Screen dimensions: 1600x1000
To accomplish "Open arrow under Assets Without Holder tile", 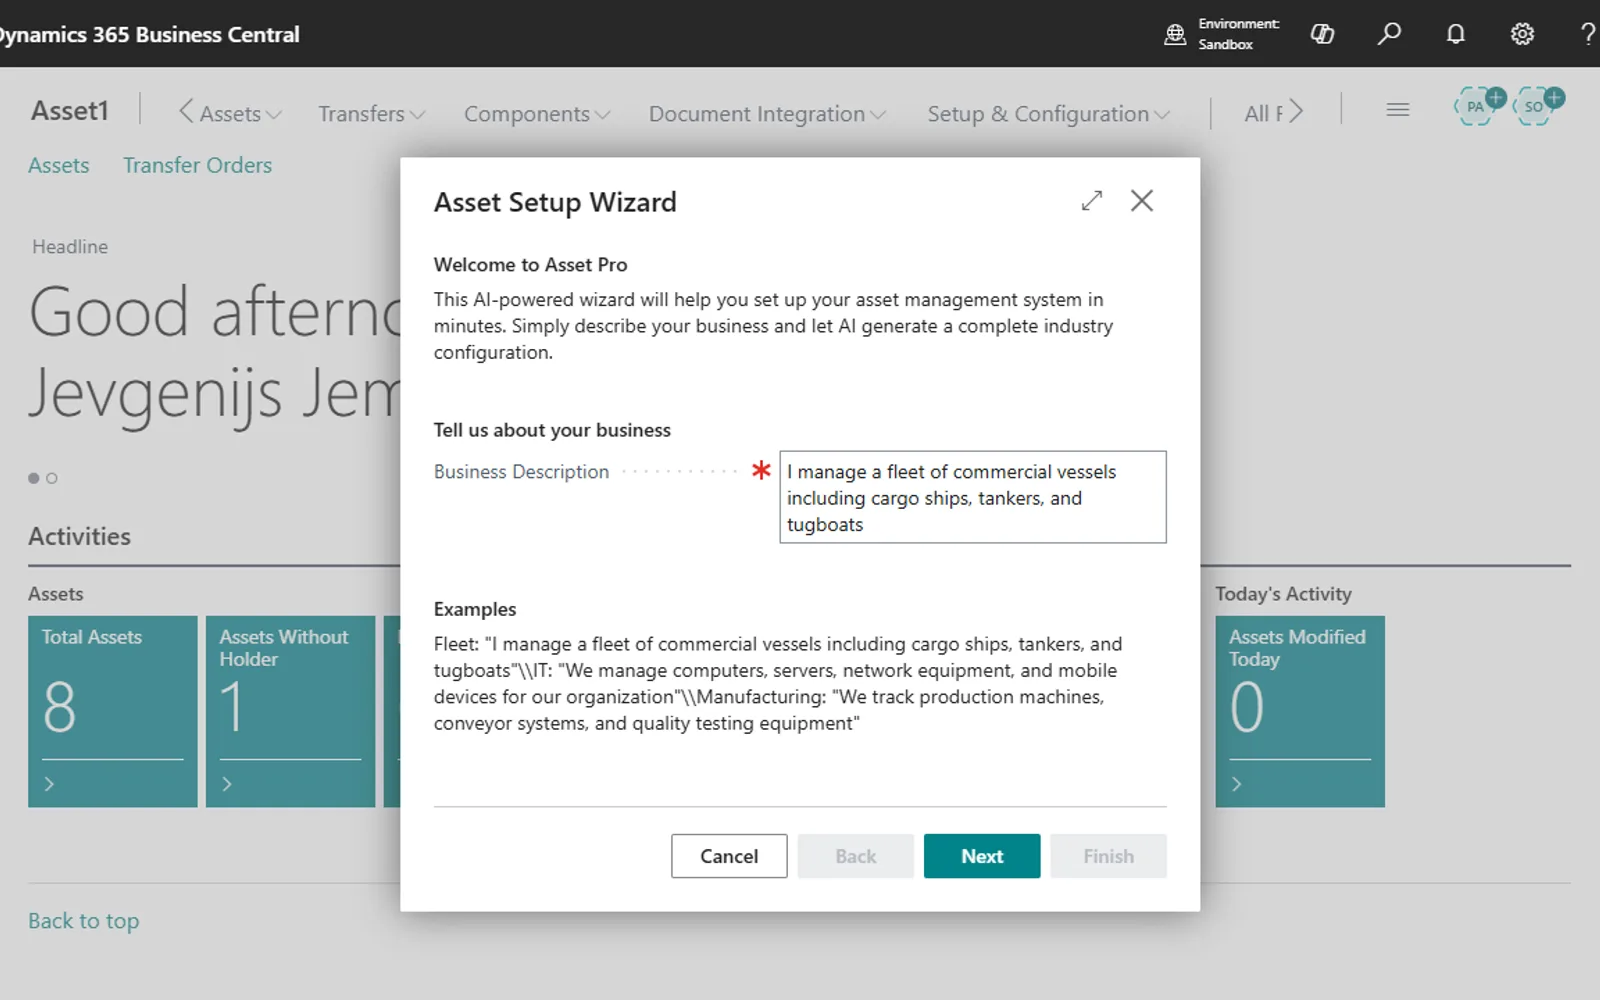I will (227, 784).
